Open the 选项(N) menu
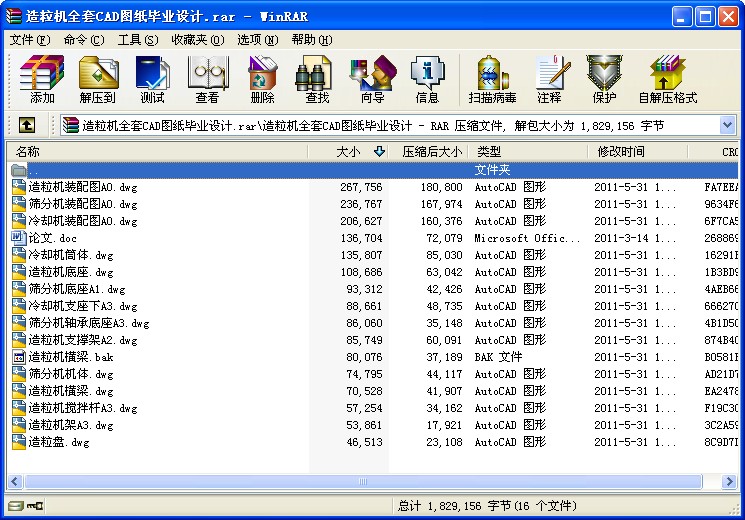Image resolution: width=745 pixels, height=520 pixels. [258, 40]
